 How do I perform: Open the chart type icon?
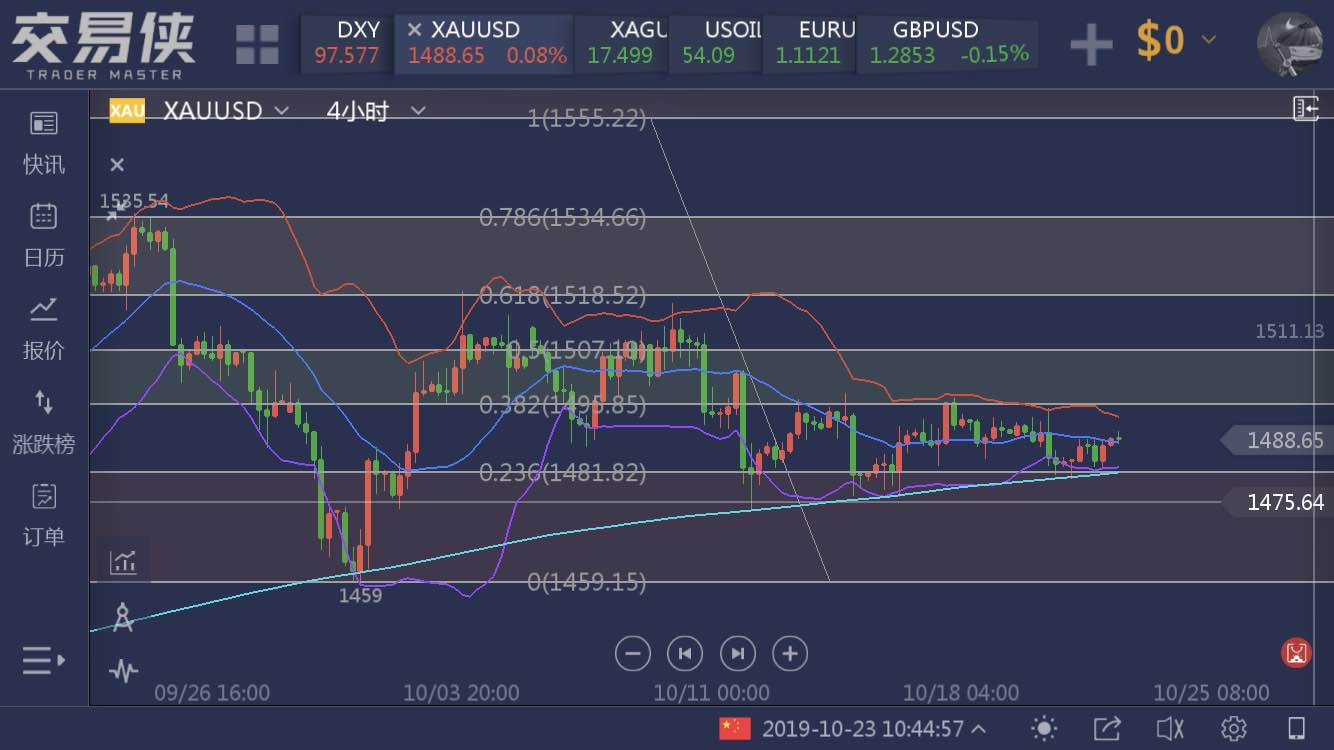click(124, 562)
